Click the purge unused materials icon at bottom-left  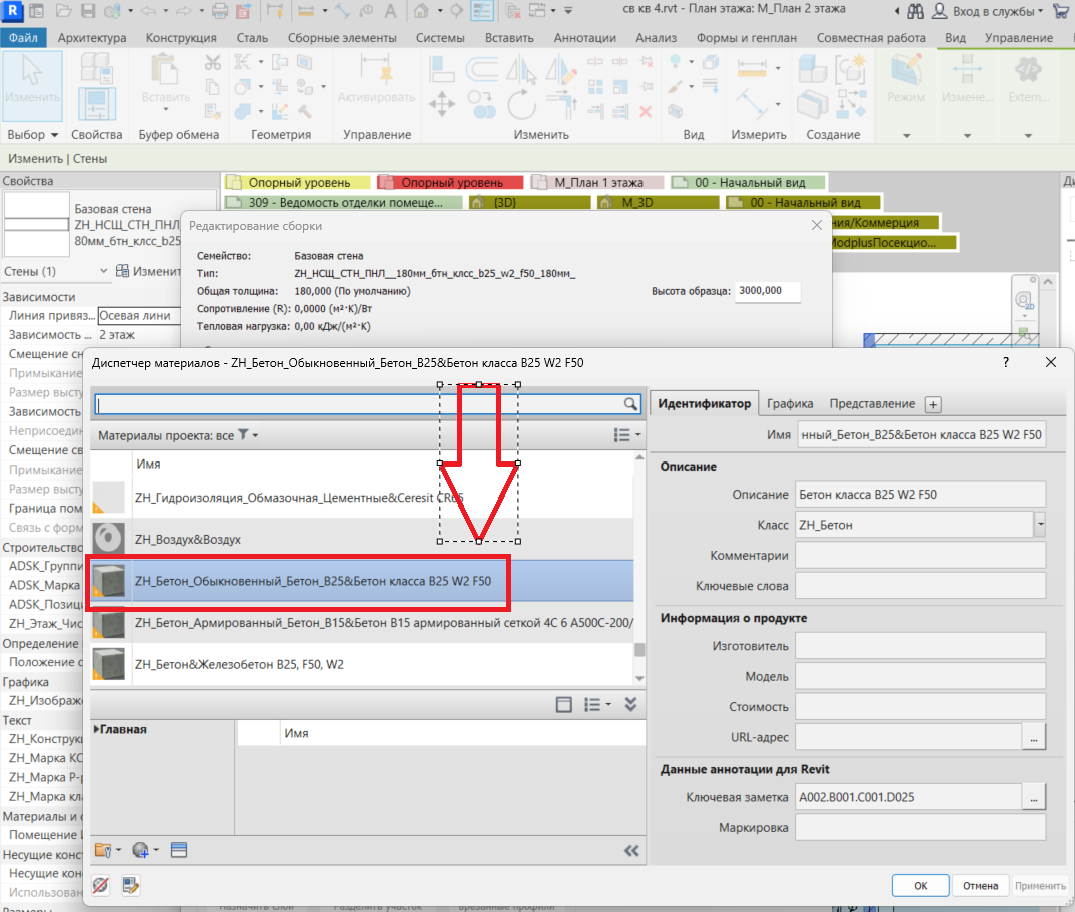(101, 885)
